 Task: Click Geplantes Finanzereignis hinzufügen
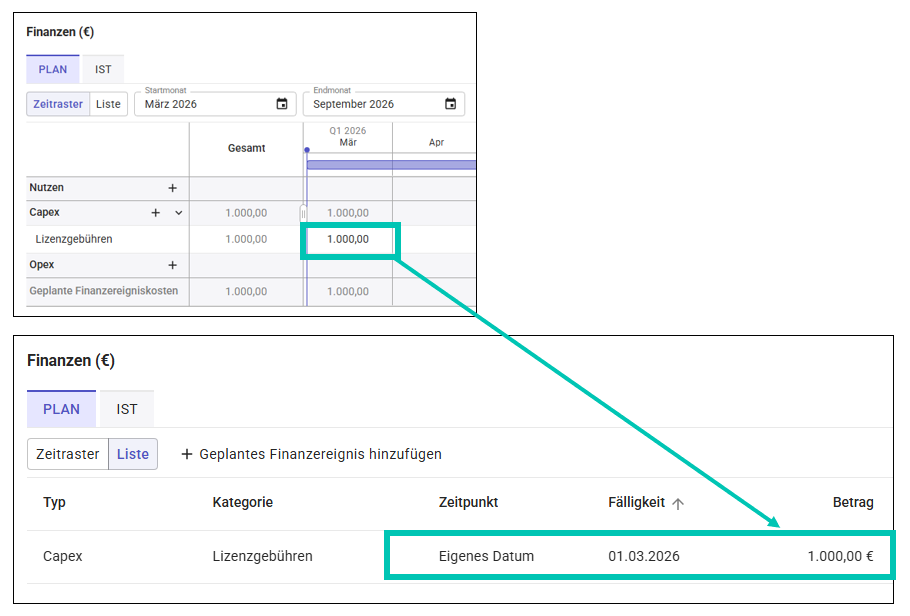pos(320,454)
